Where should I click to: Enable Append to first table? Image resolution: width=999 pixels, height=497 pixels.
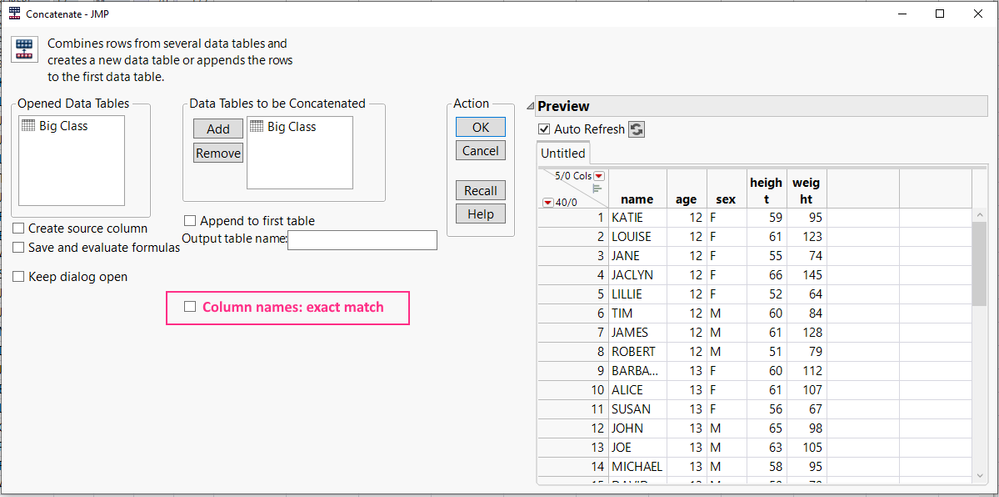pos(190,221)
